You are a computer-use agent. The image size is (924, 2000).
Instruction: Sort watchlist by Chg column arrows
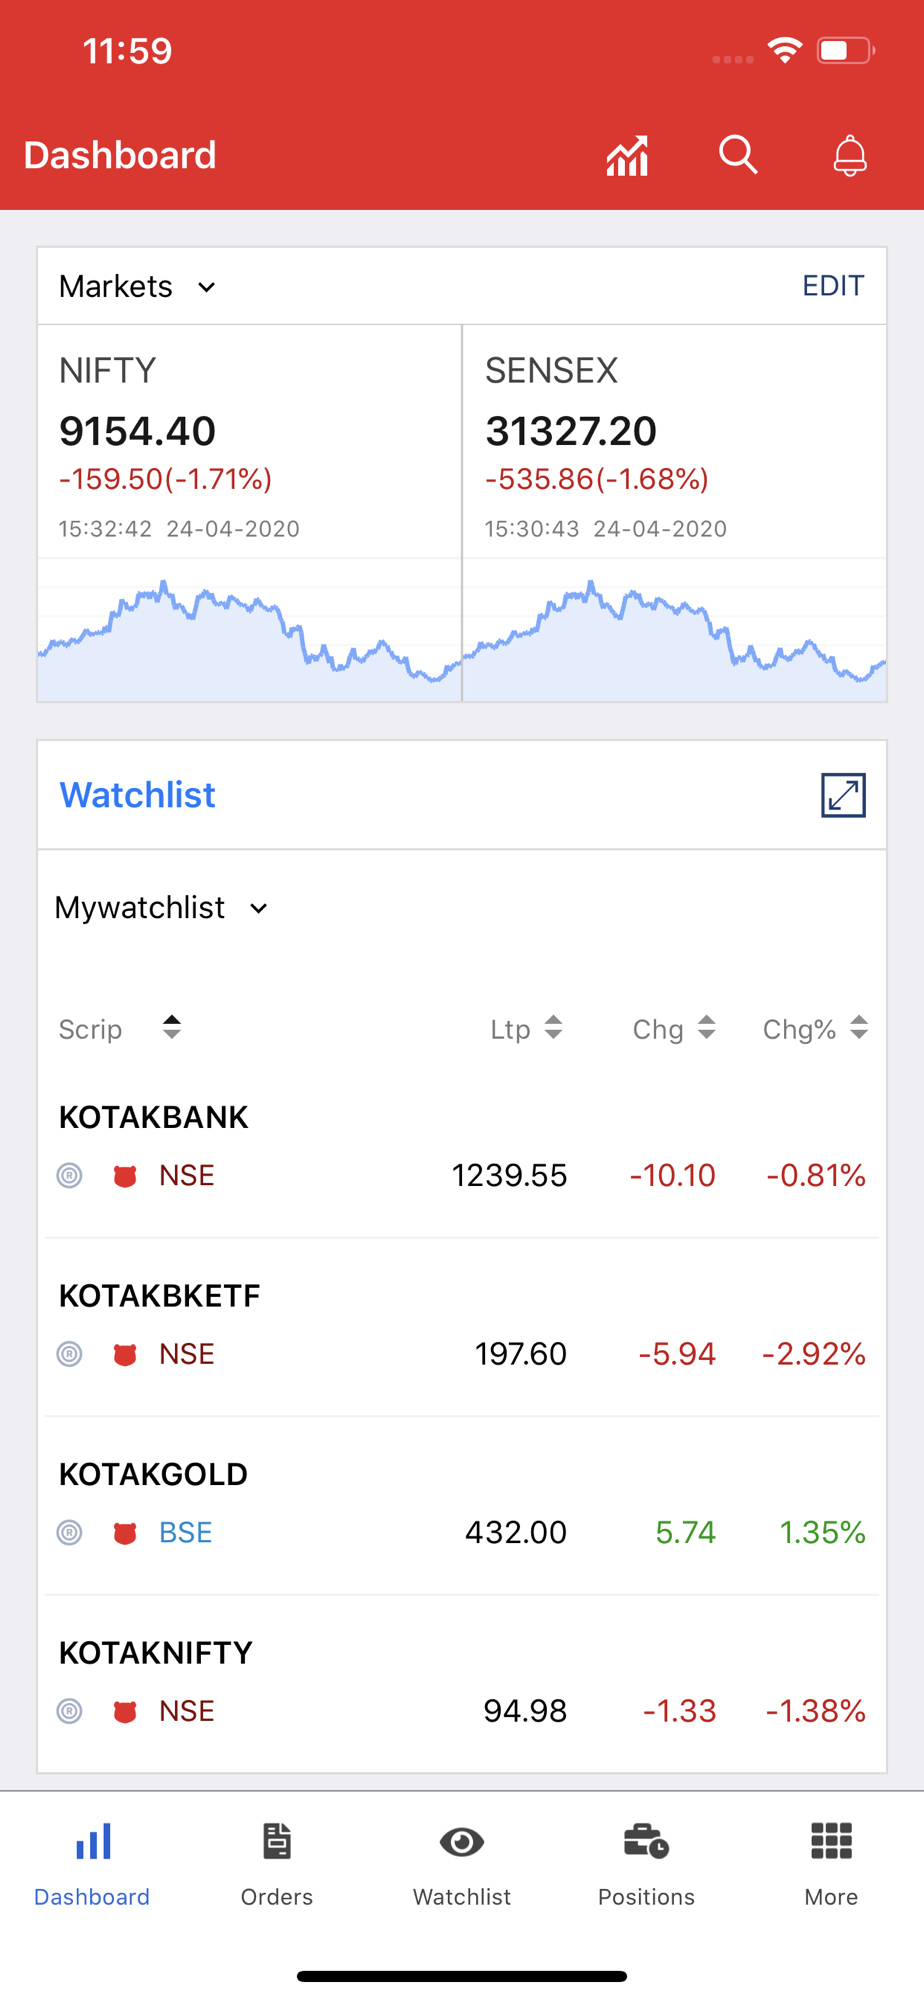pos(706,1027)
